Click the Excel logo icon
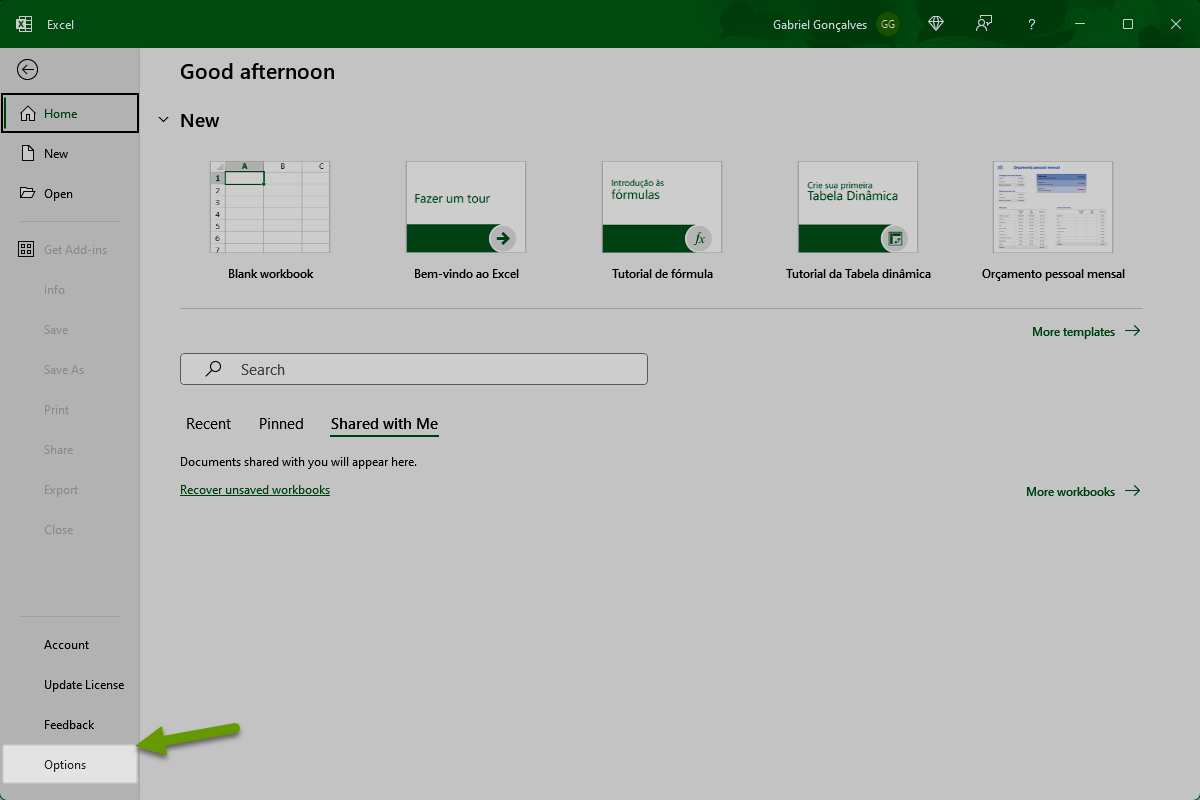 coord(24,24)
